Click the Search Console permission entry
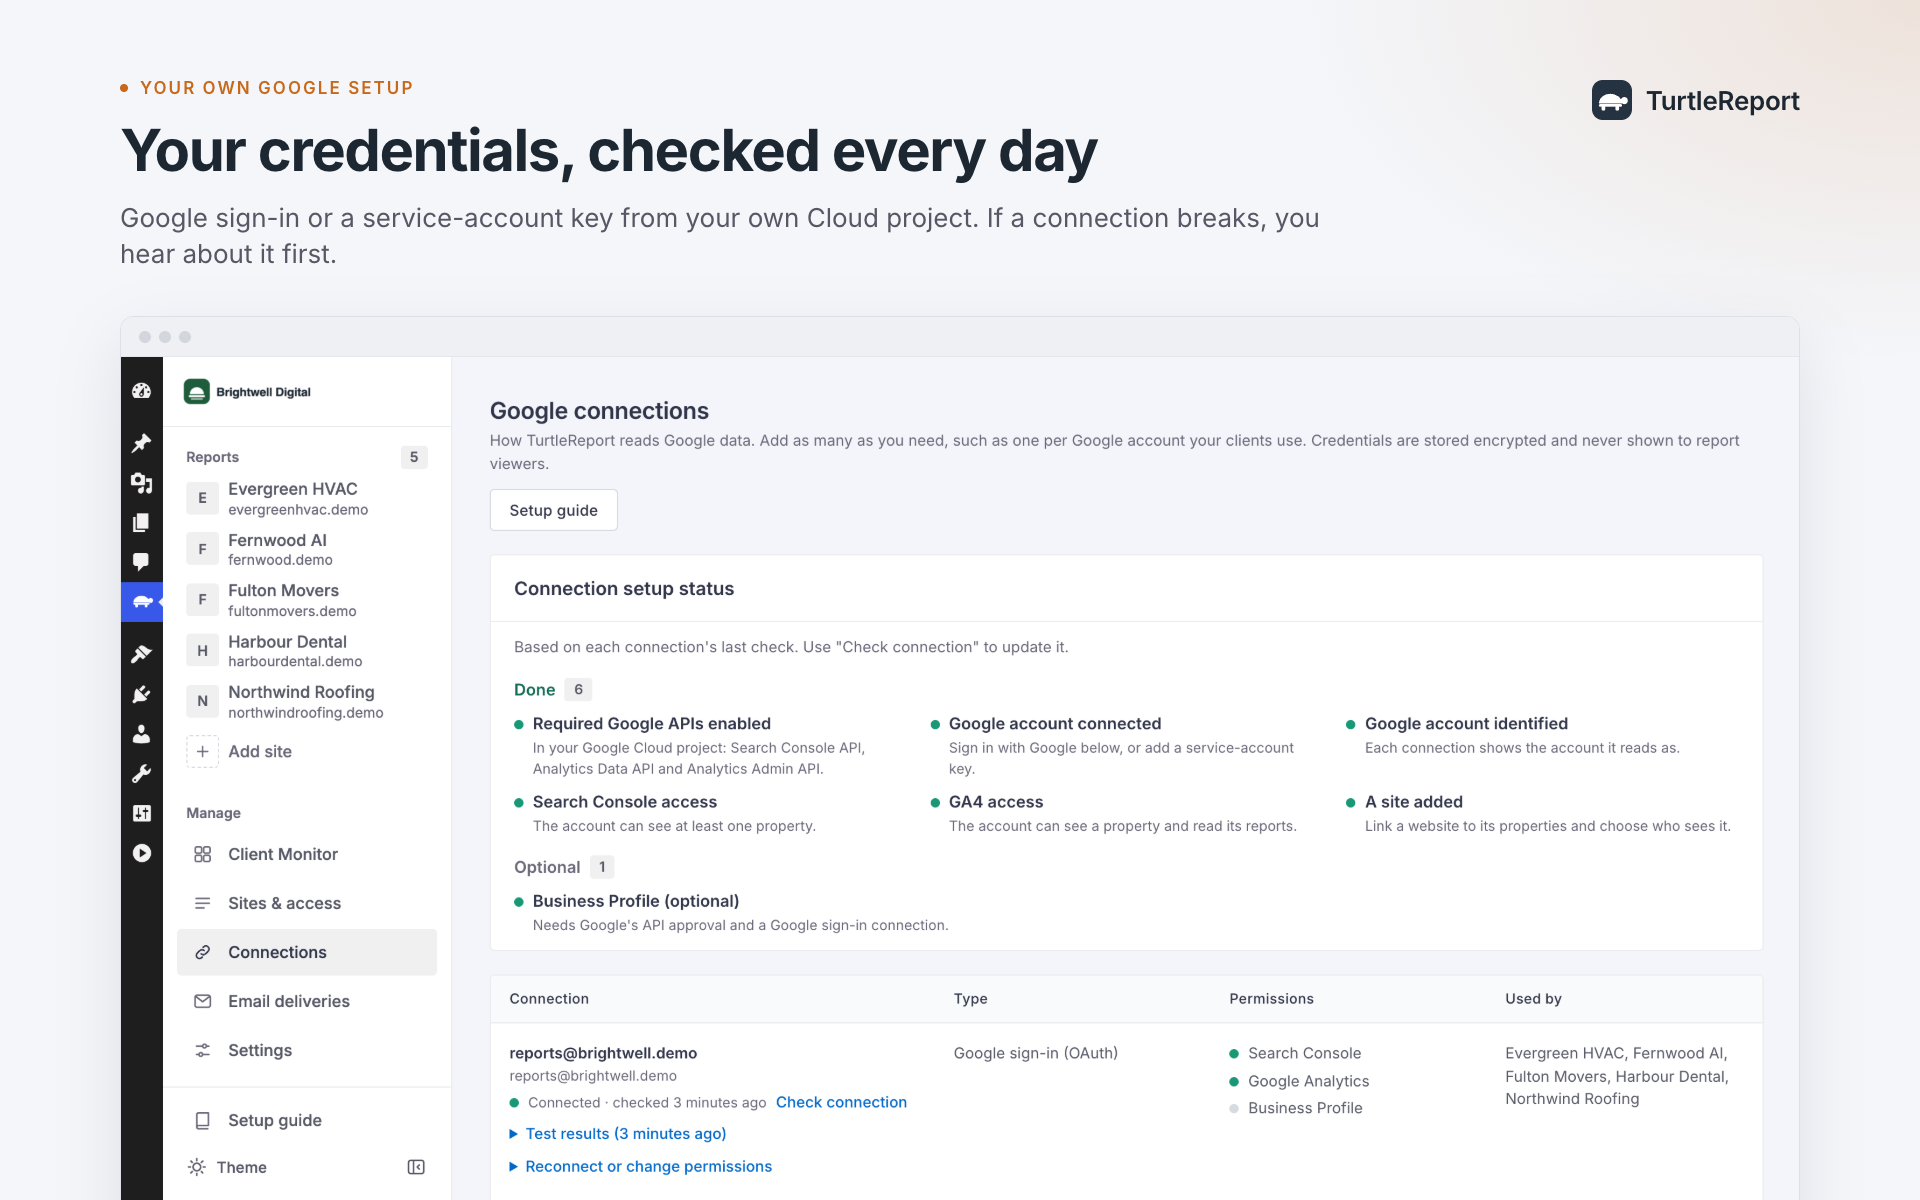Screen dimensions: 1920x1200 coord(1295,1053)
